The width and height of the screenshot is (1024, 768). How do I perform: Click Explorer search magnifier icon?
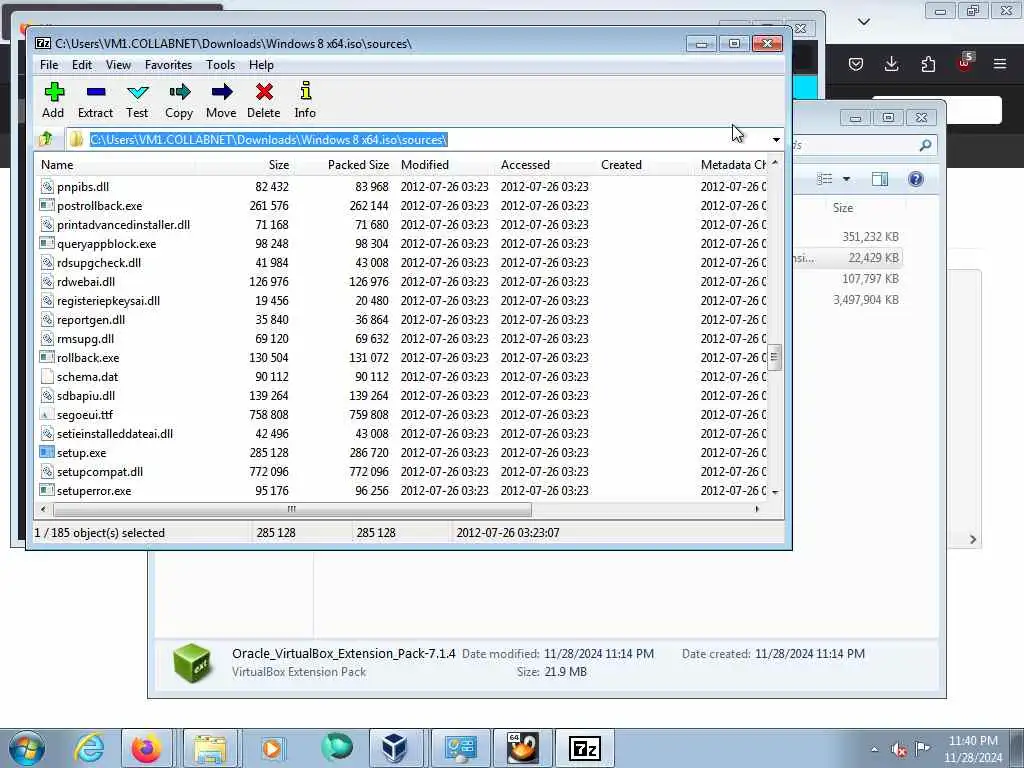point(925,145)
